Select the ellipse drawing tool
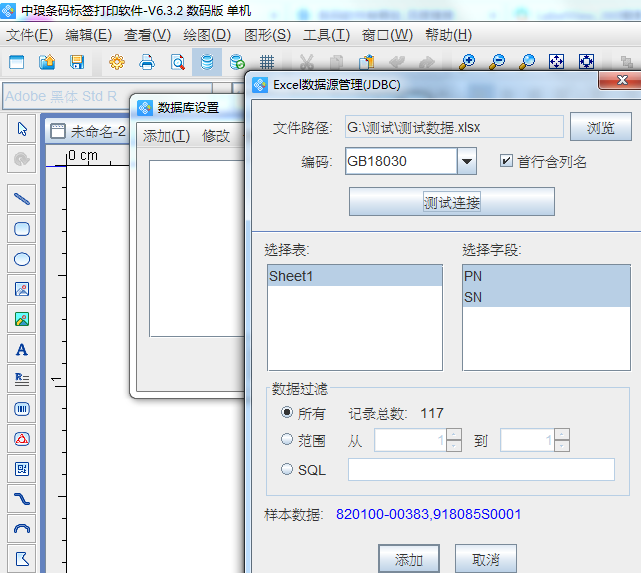The height and width of the screenshot is (573, 641). pos(22,259)
